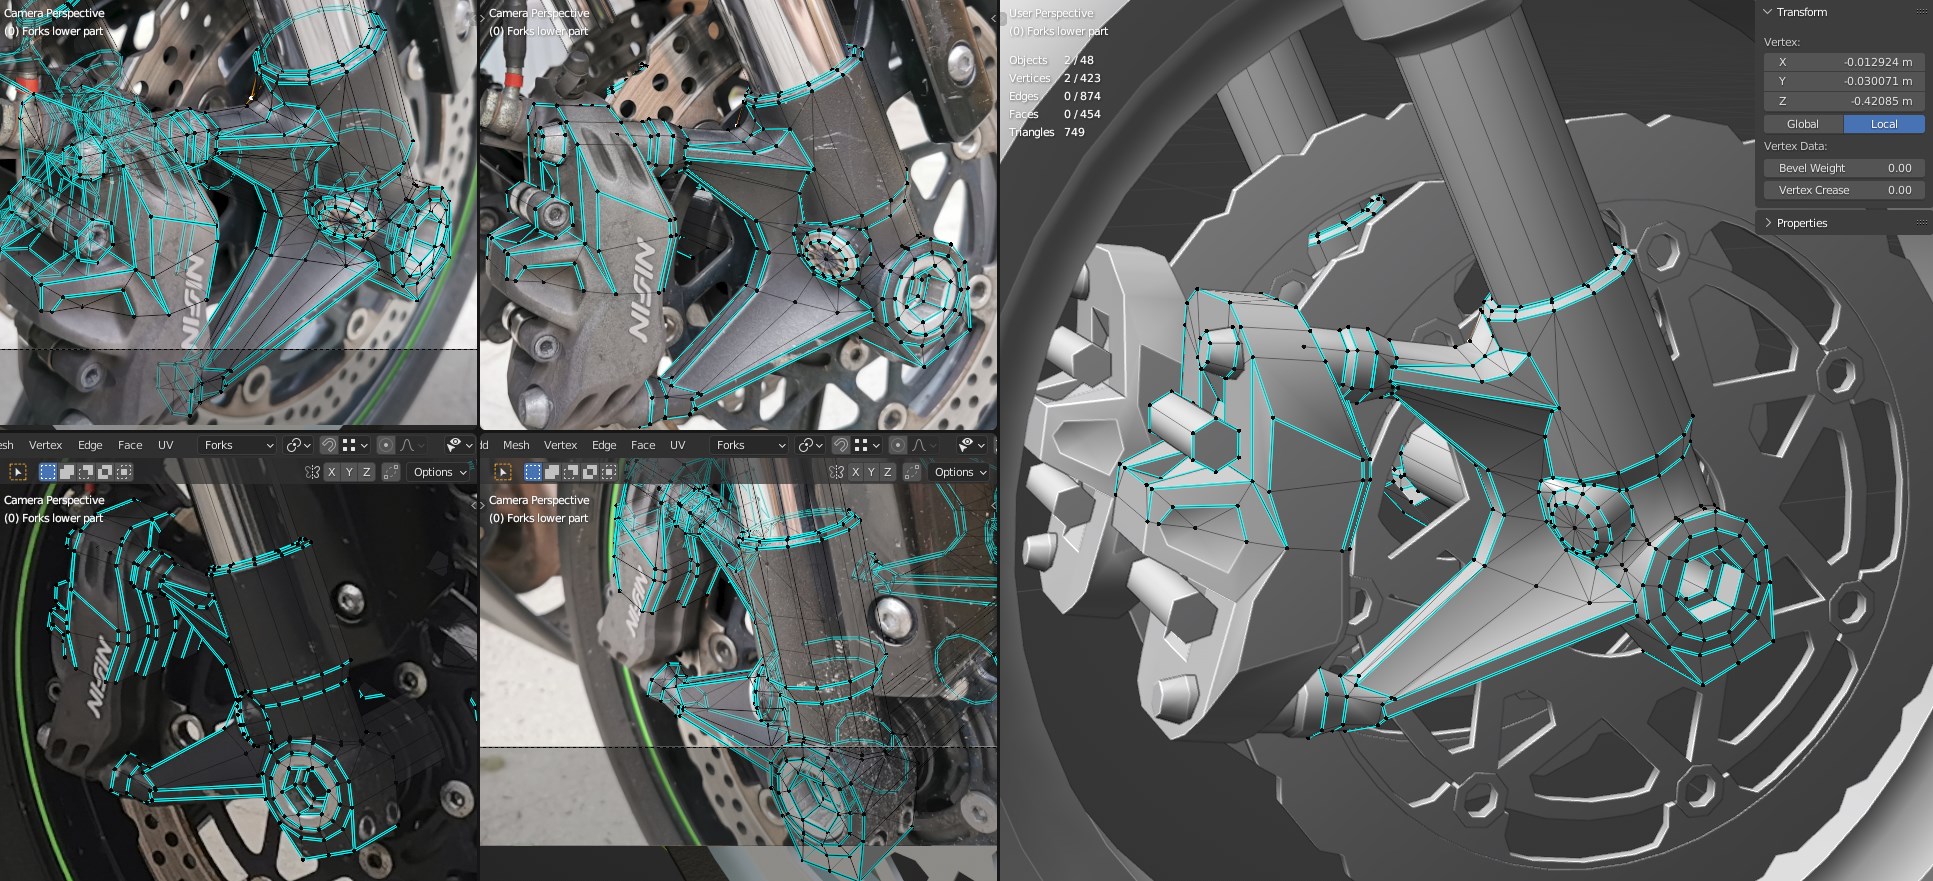
Task: Toggle proportional editing in left viewport header
Action: 386,445
